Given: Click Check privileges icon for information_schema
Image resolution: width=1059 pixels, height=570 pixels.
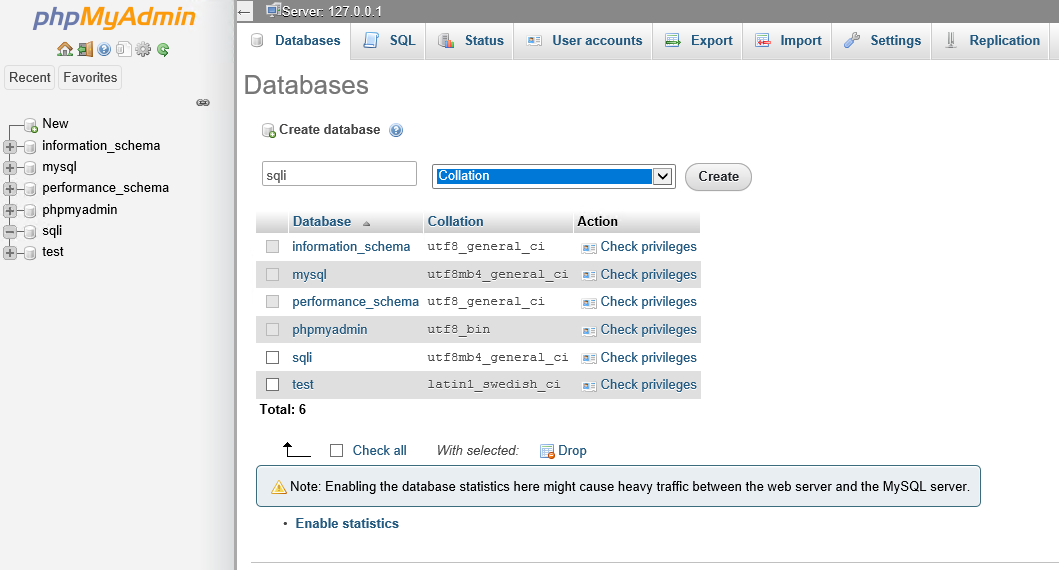Looking at the screenshot, I should (x=589, y=248).
